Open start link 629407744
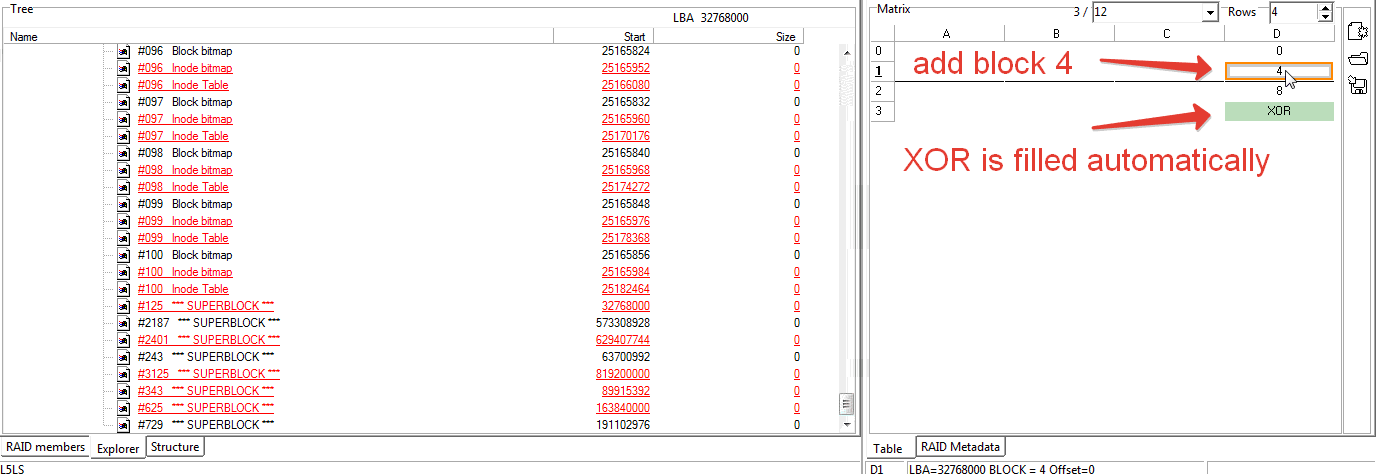1380x474 pixels. click(623, 340)
